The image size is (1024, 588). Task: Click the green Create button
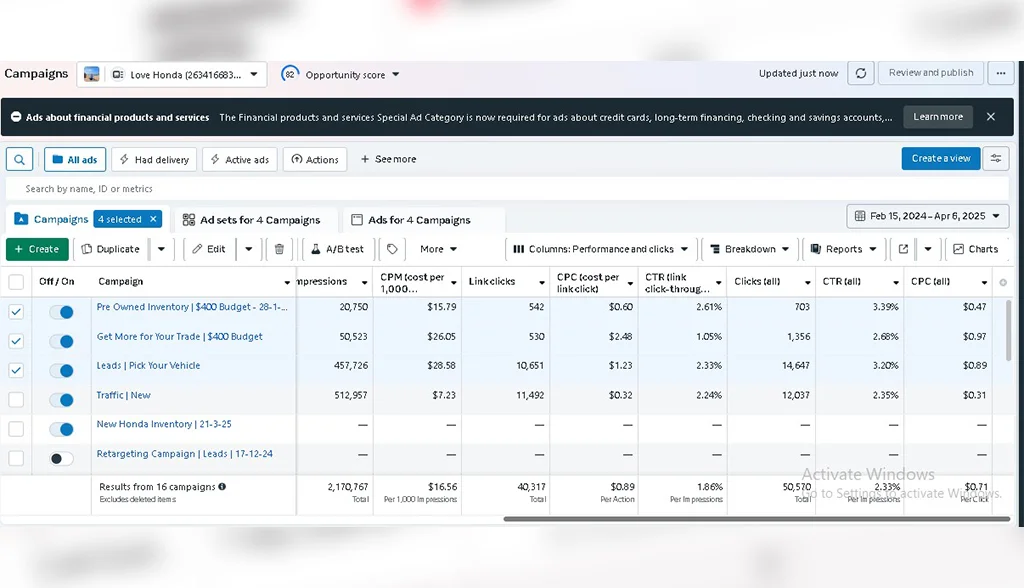pos(37,249)
